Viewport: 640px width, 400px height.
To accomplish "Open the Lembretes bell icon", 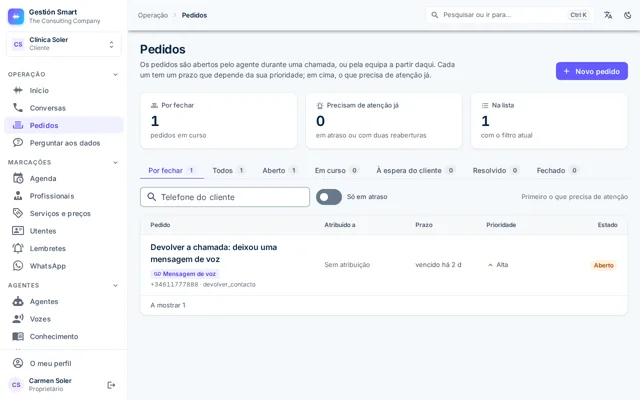I will pos(18,248).
